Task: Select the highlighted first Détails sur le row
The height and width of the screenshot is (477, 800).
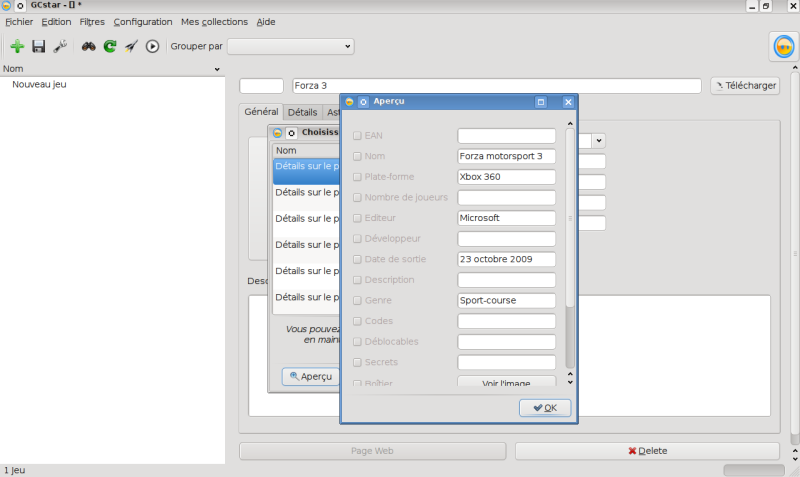Action: [x=306, y=171]
